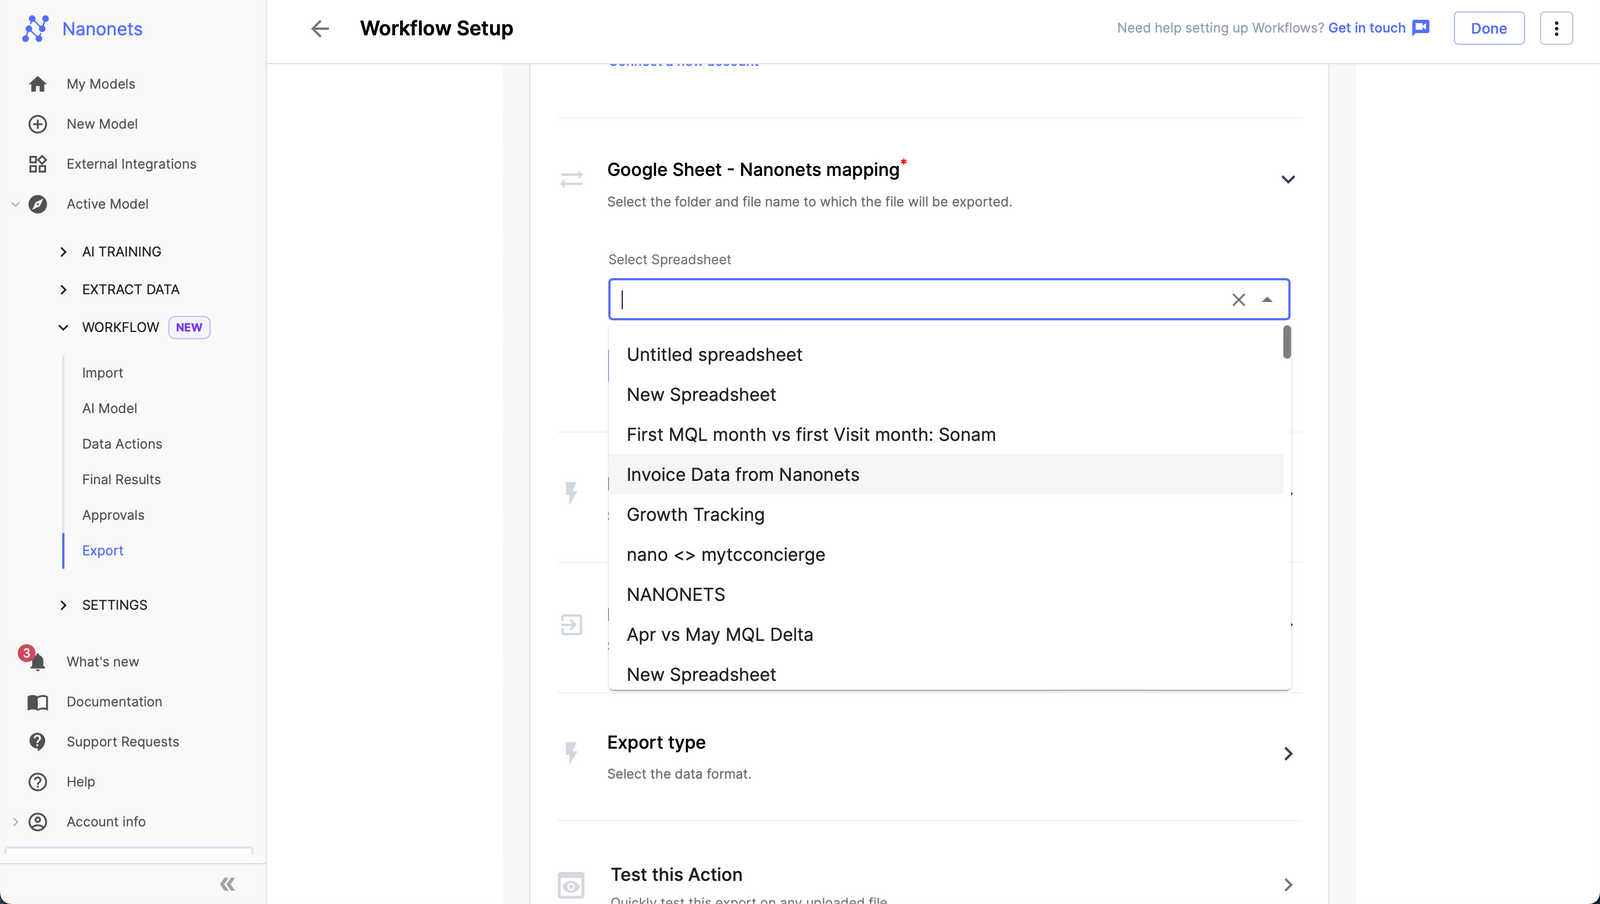Screen dimensions: 1600x904
Task: Click the New Model plus icon
Action: point(38,124)
